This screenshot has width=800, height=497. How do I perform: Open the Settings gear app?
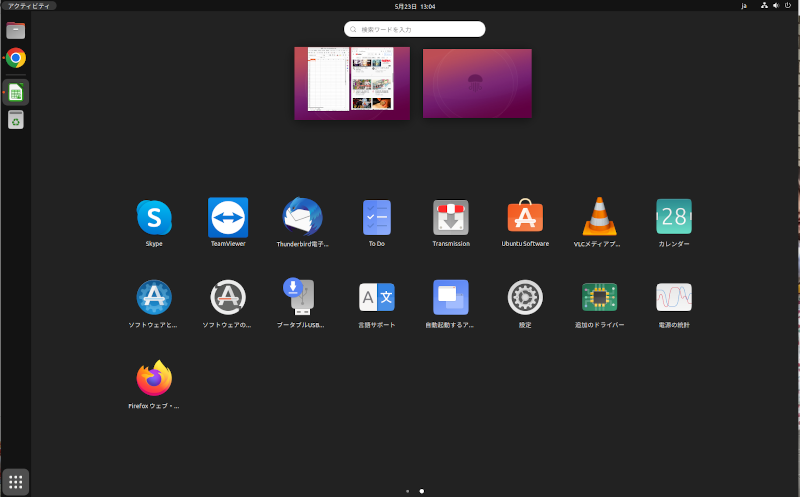coord(525,297)
